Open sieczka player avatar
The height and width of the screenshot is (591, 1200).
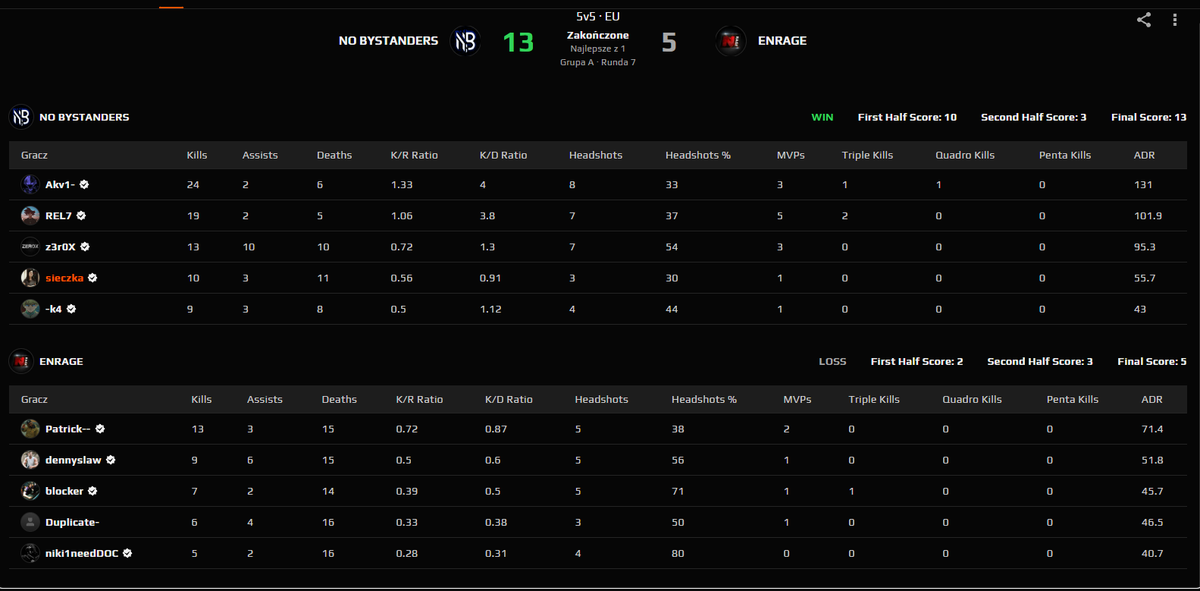click(x=30, y=277)
